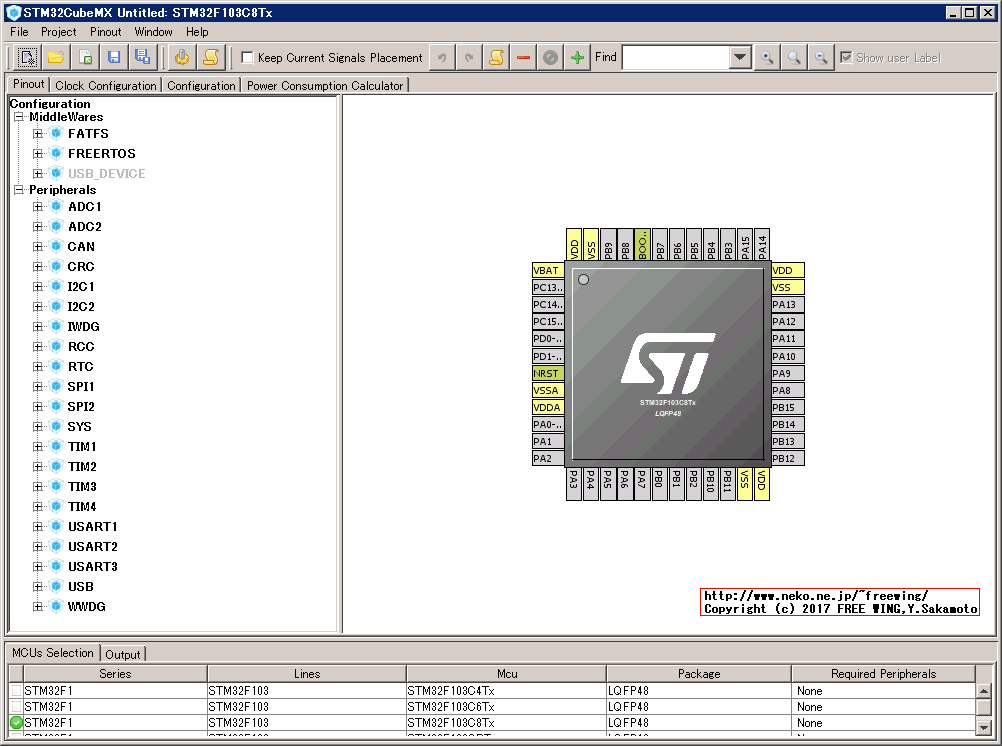Expand the USB peripheral node

pyautogui.click(x=38, y=586)
